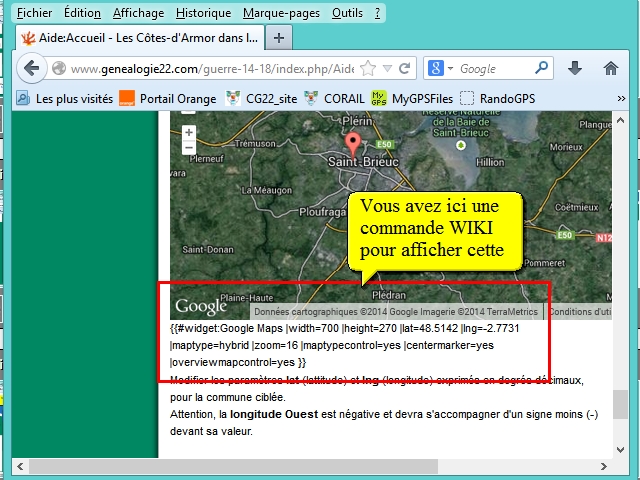Zoom in the map with plus button
This screenshot has height=480, width=640.
point(189,132)
